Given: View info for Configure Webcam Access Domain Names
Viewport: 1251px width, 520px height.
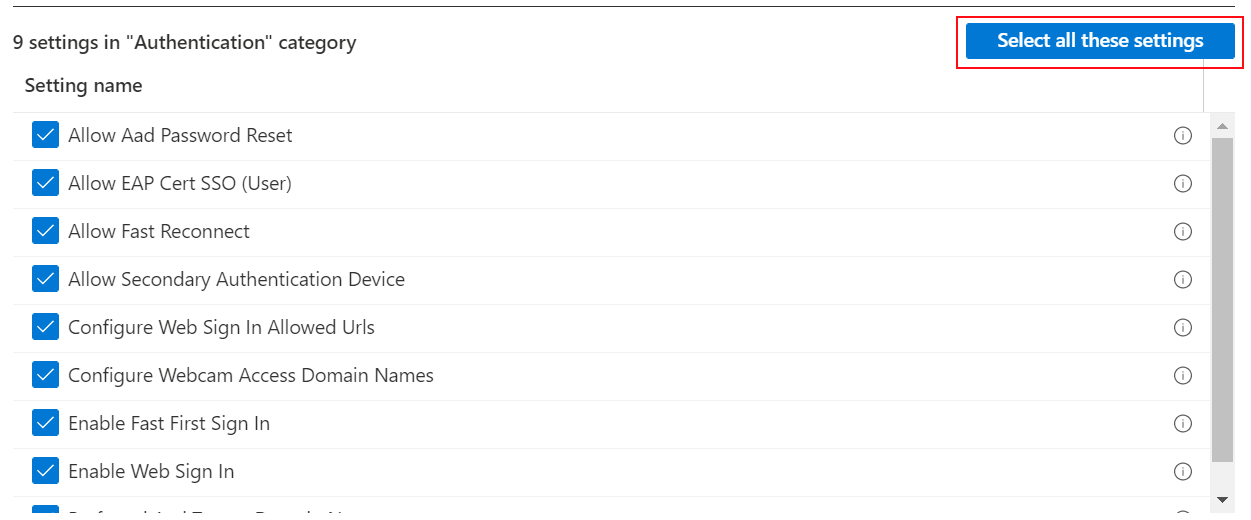Looking at the screenshot, I should 1183,376.
